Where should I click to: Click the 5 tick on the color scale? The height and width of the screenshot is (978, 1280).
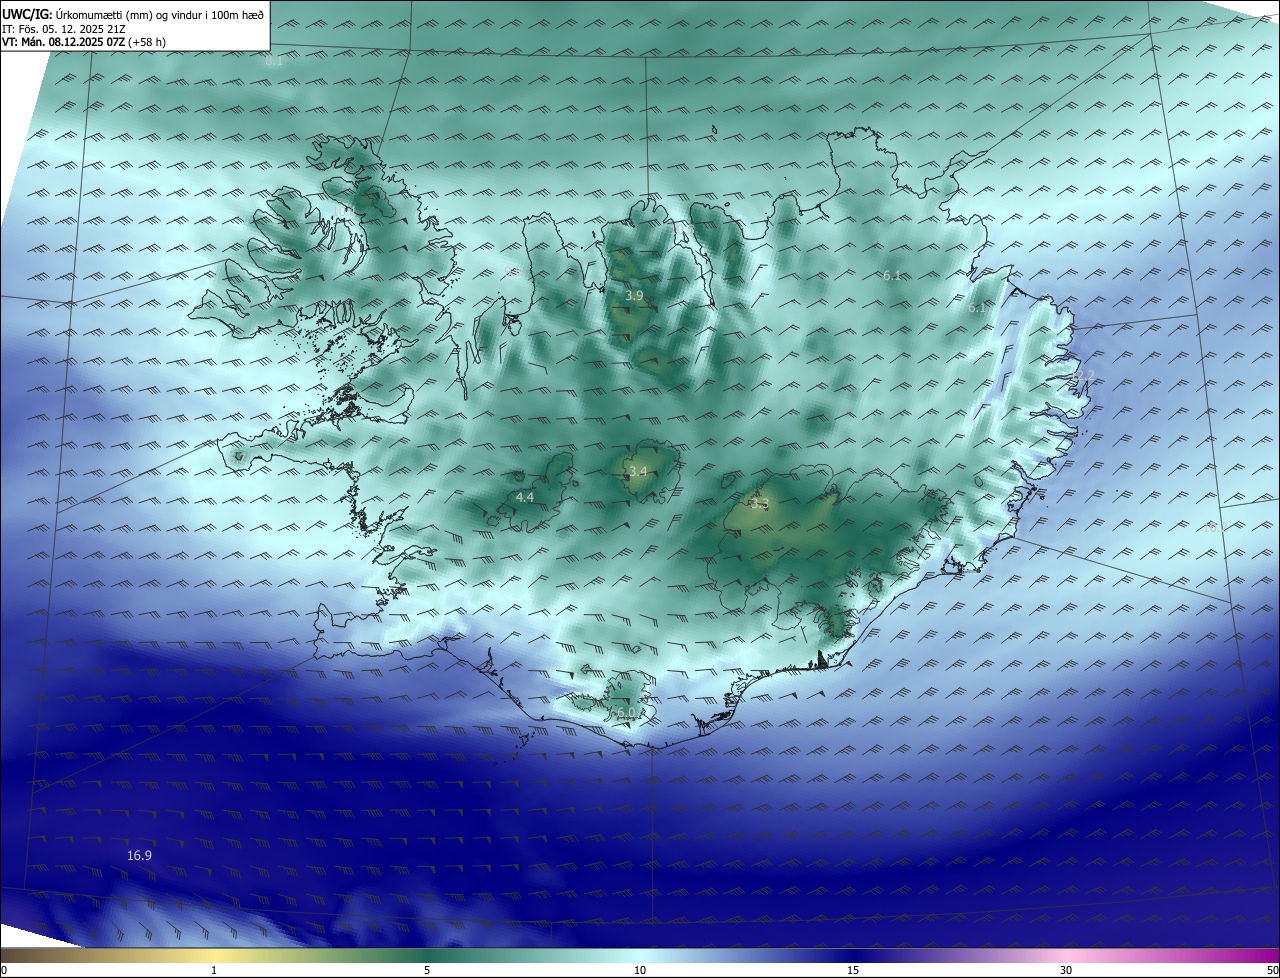pos(427,970)
